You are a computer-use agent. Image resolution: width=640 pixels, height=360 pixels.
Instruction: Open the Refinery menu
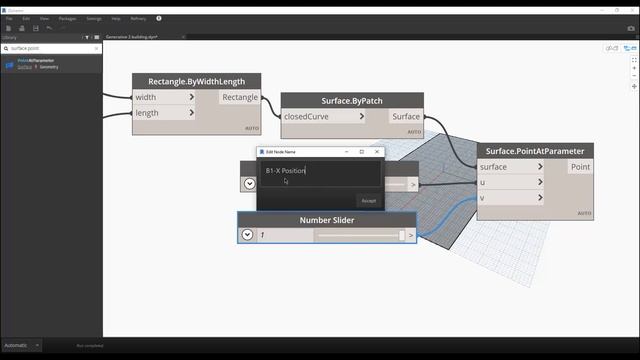(138, 19)
